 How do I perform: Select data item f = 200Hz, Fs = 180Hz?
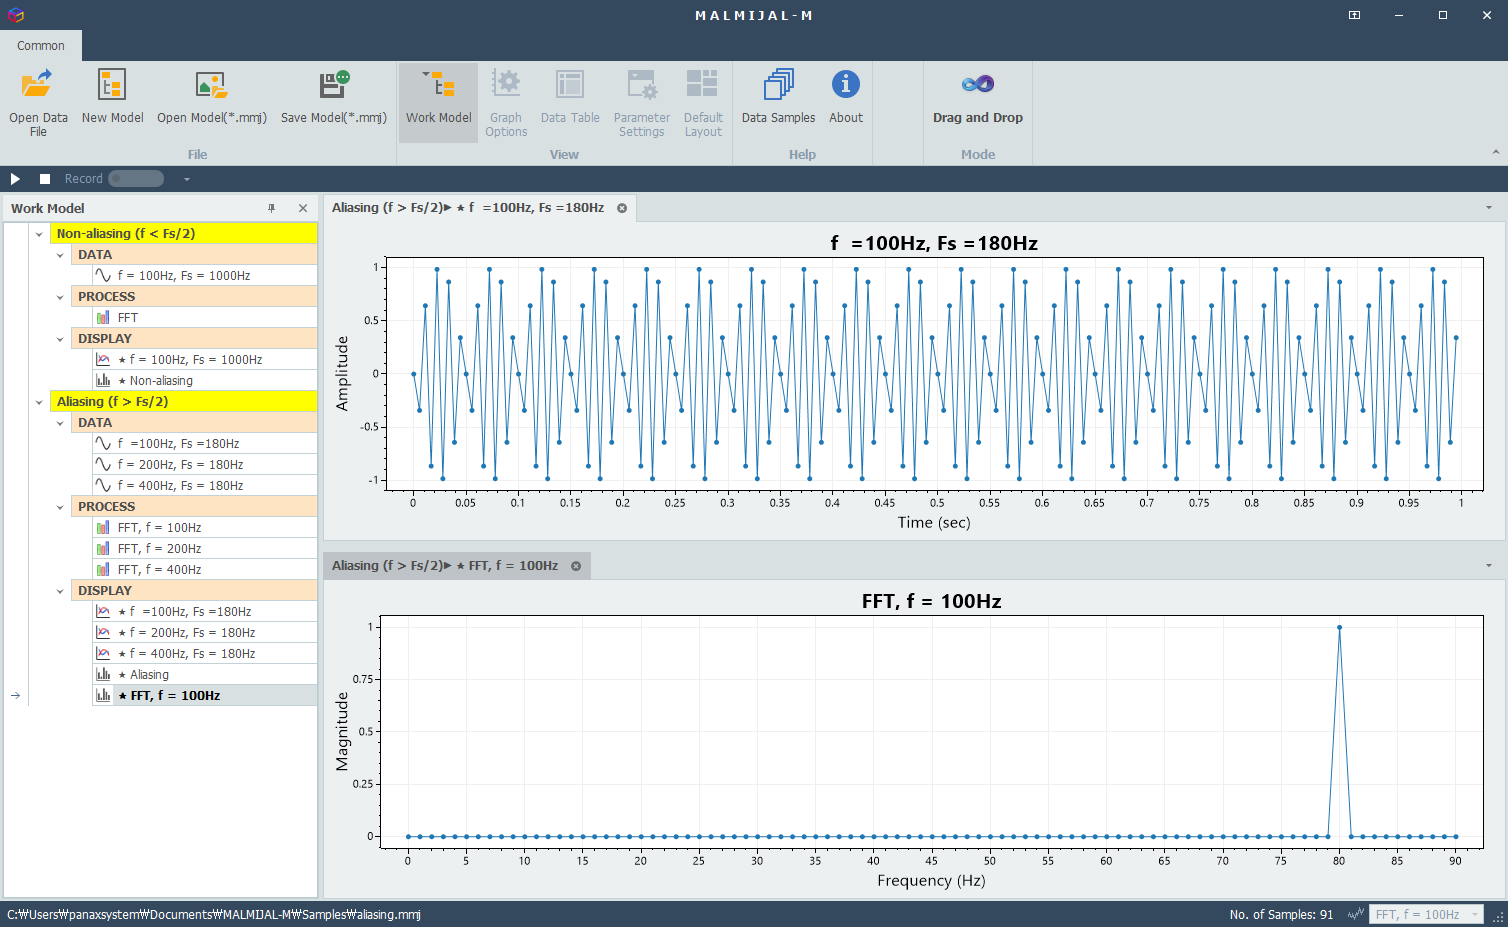205,464
